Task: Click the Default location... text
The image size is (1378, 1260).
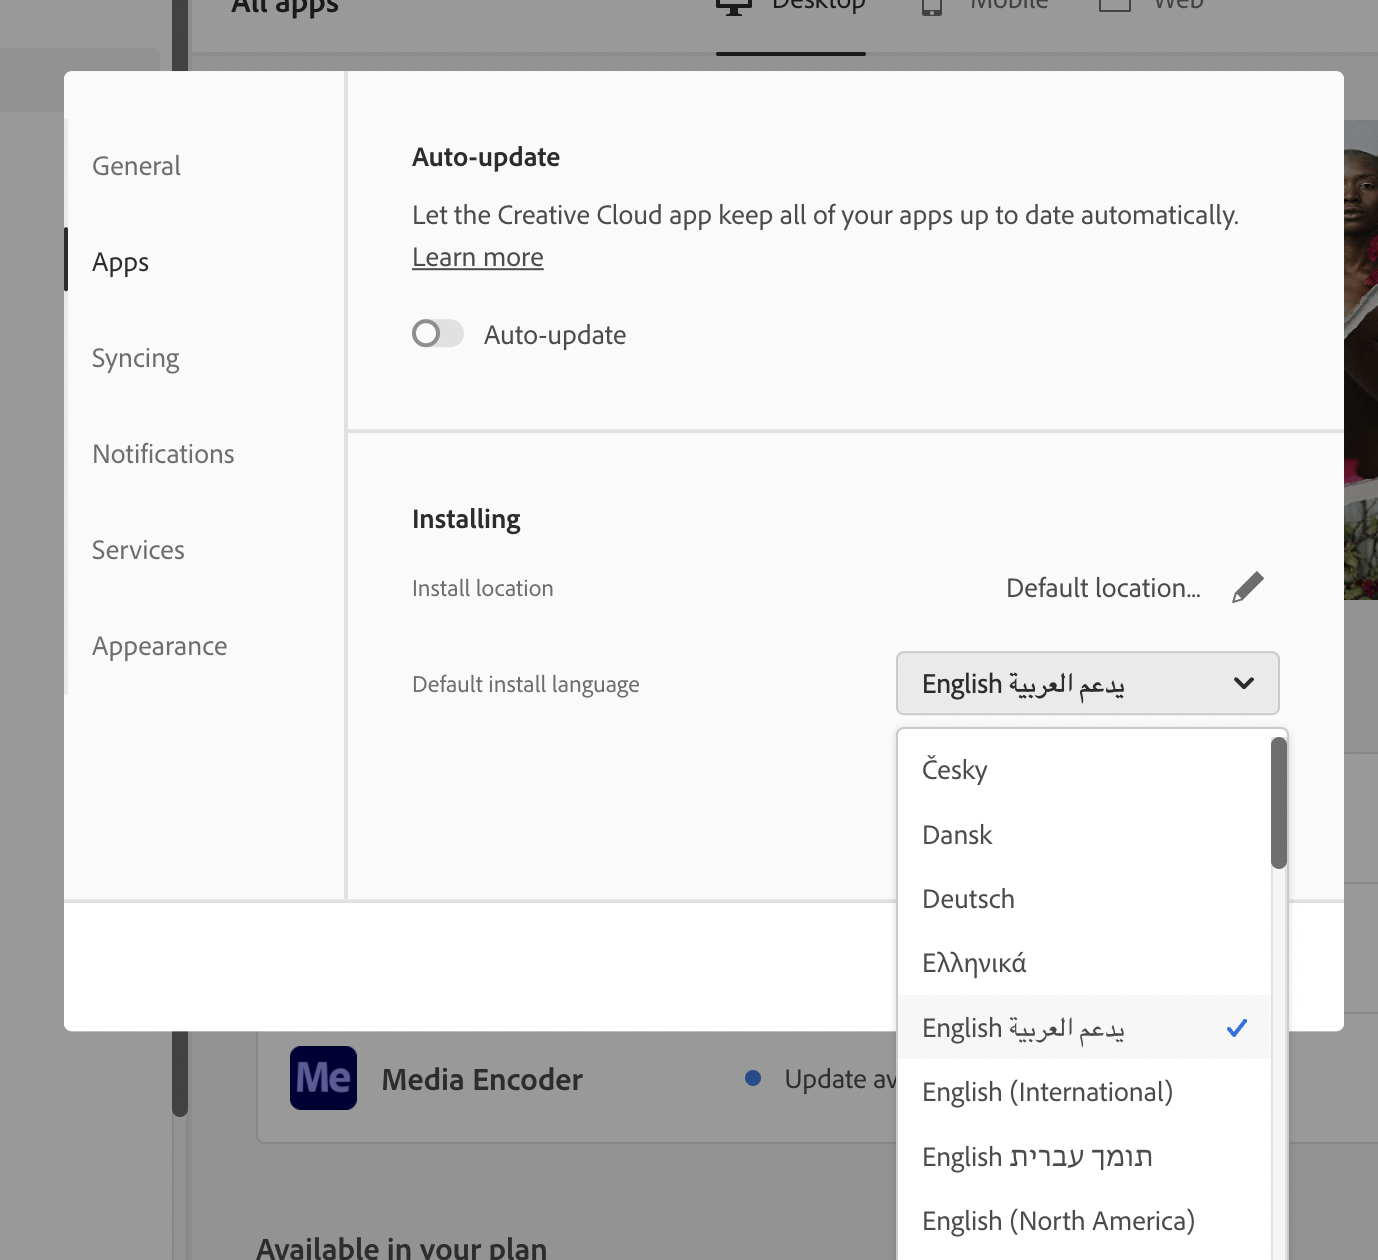Action: (1103, 588)
